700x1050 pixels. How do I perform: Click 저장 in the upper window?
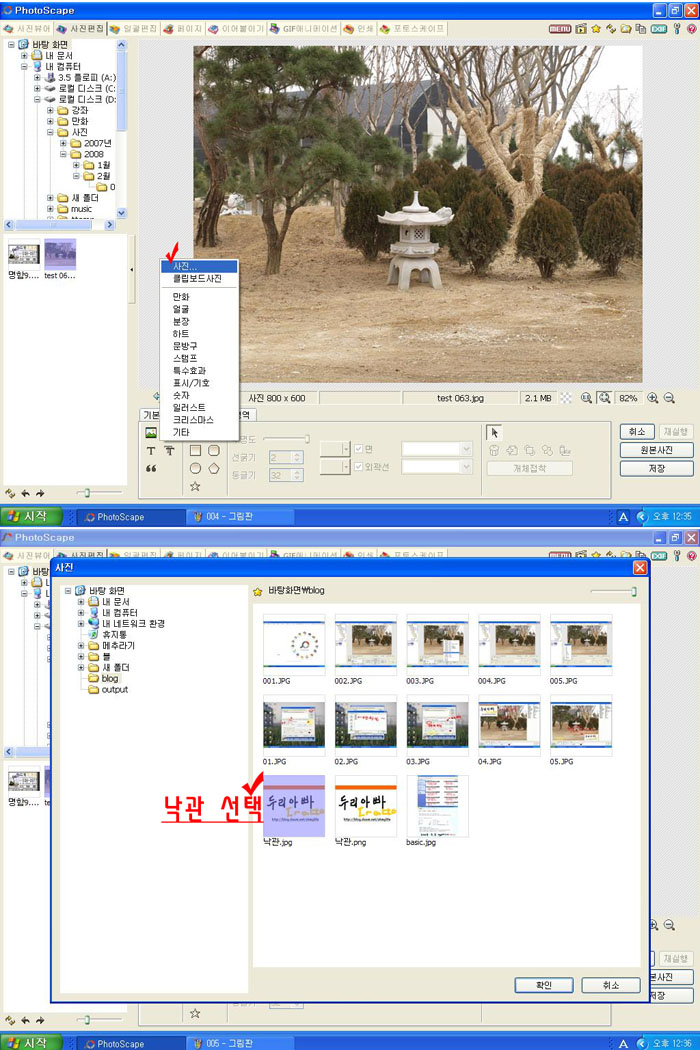[x=656, y=468]
